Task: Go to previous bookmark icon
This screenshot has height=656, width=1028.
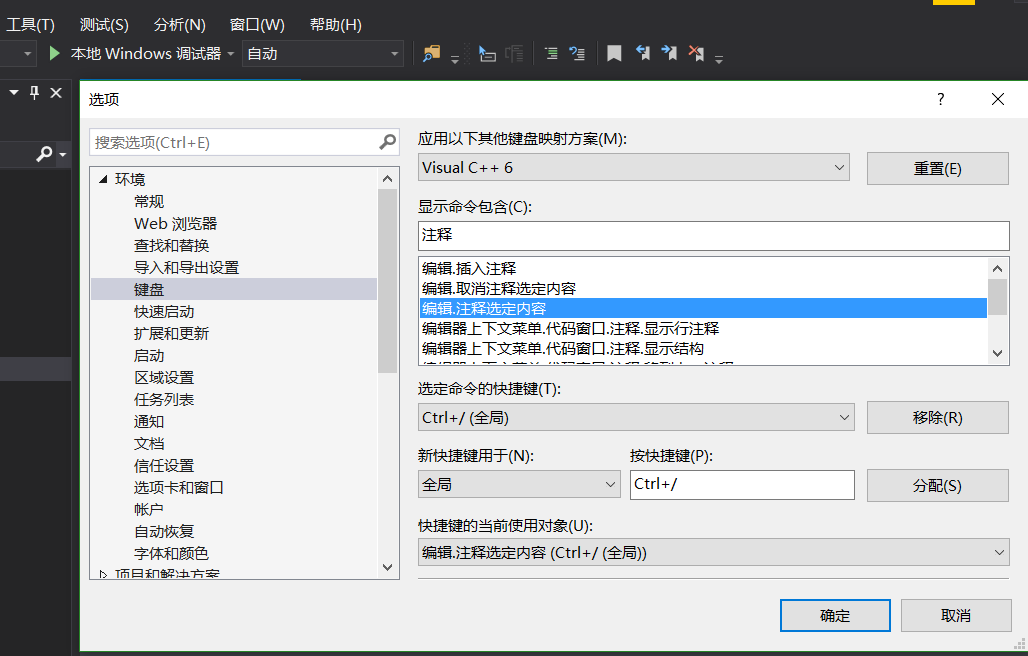Action: [642, 53]
